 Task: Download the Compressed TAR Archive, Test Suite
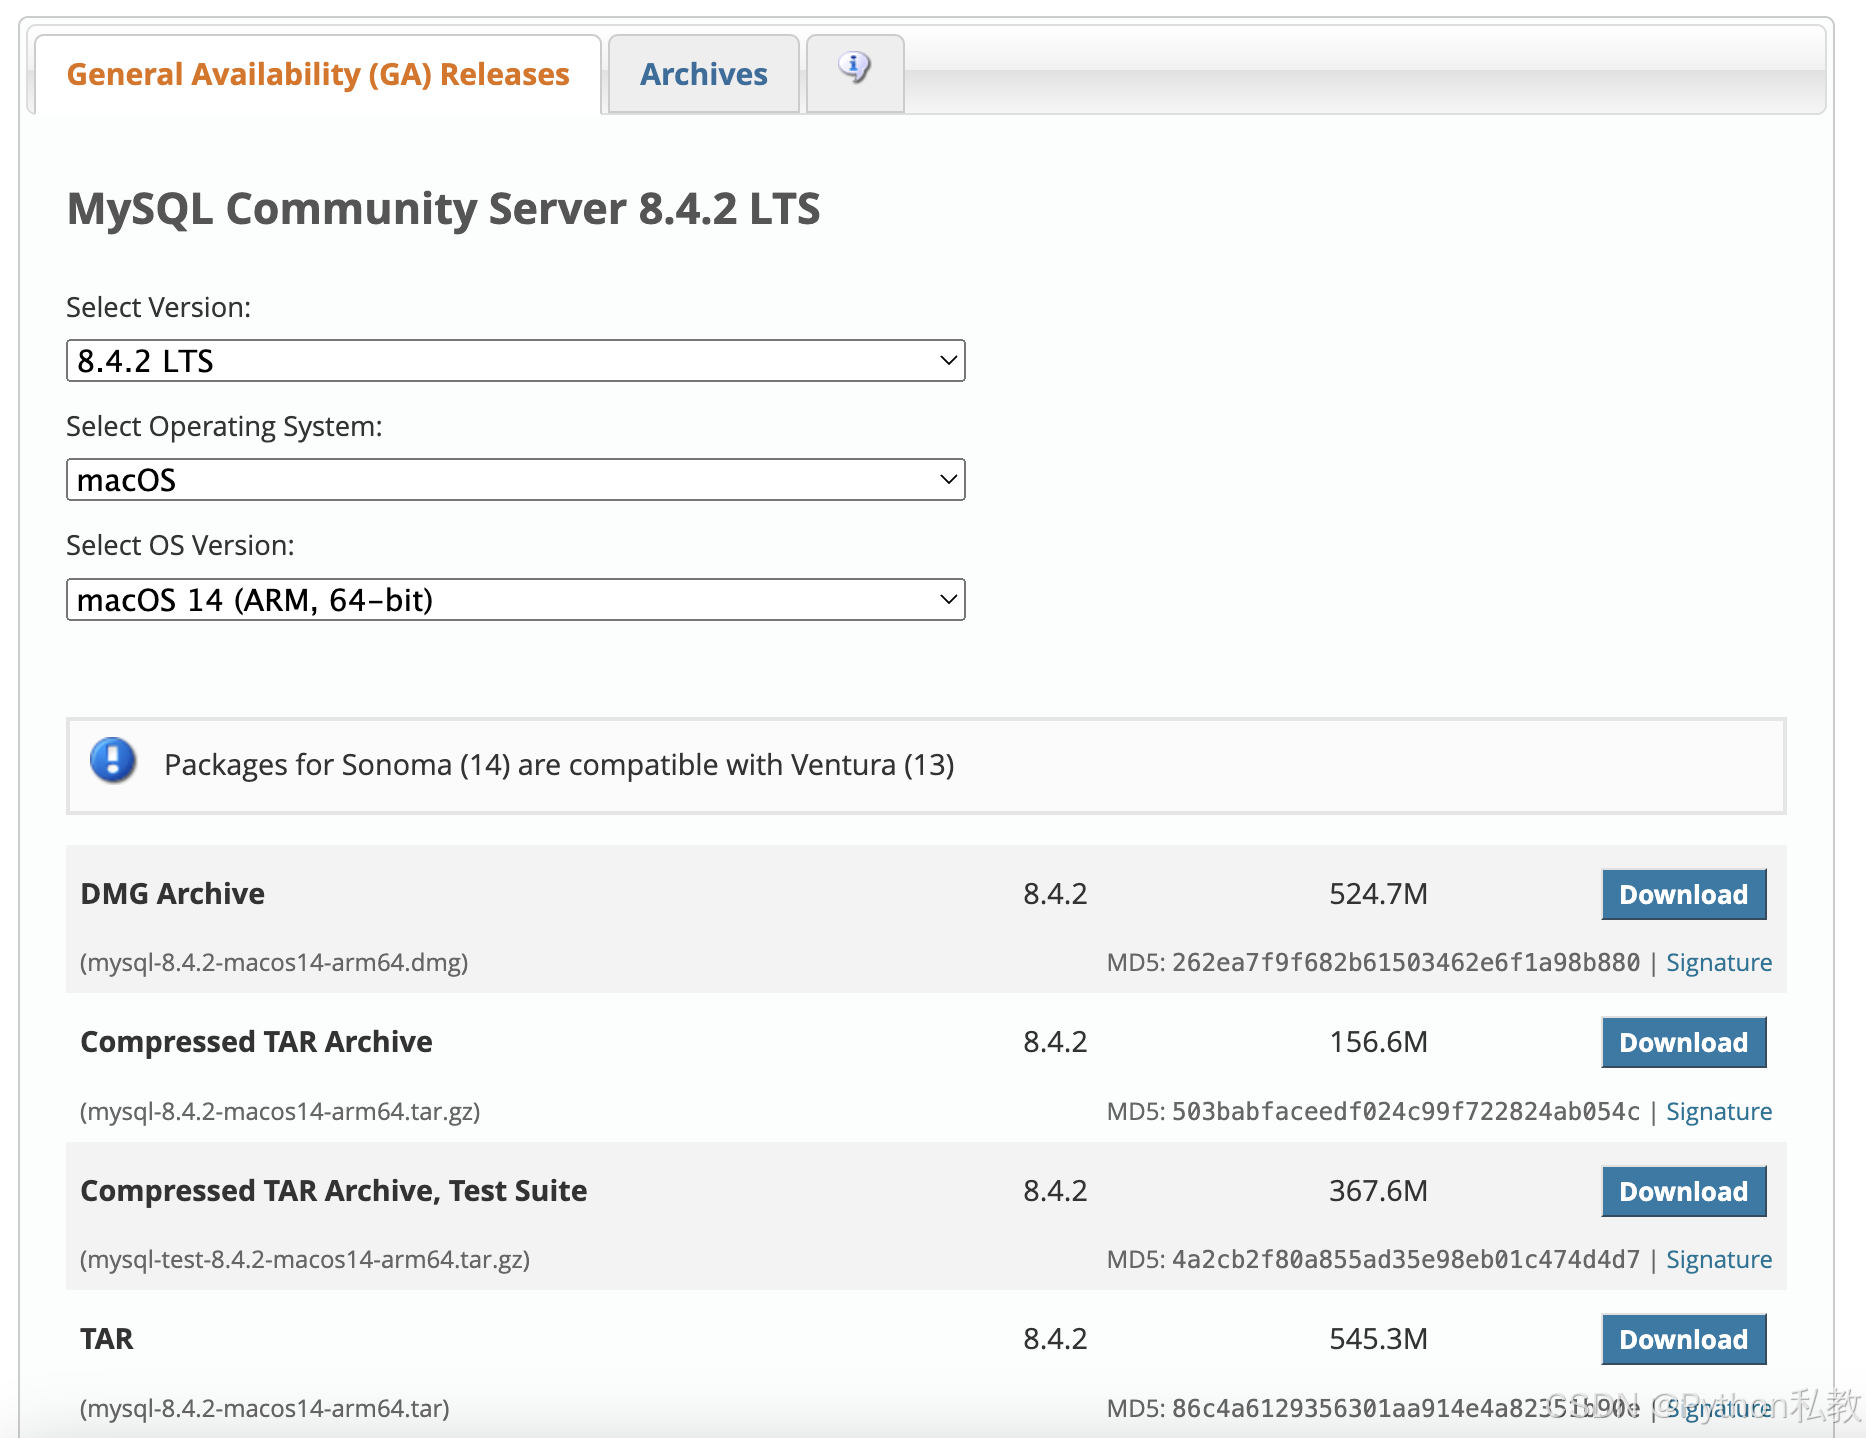click(1684, 1191)
